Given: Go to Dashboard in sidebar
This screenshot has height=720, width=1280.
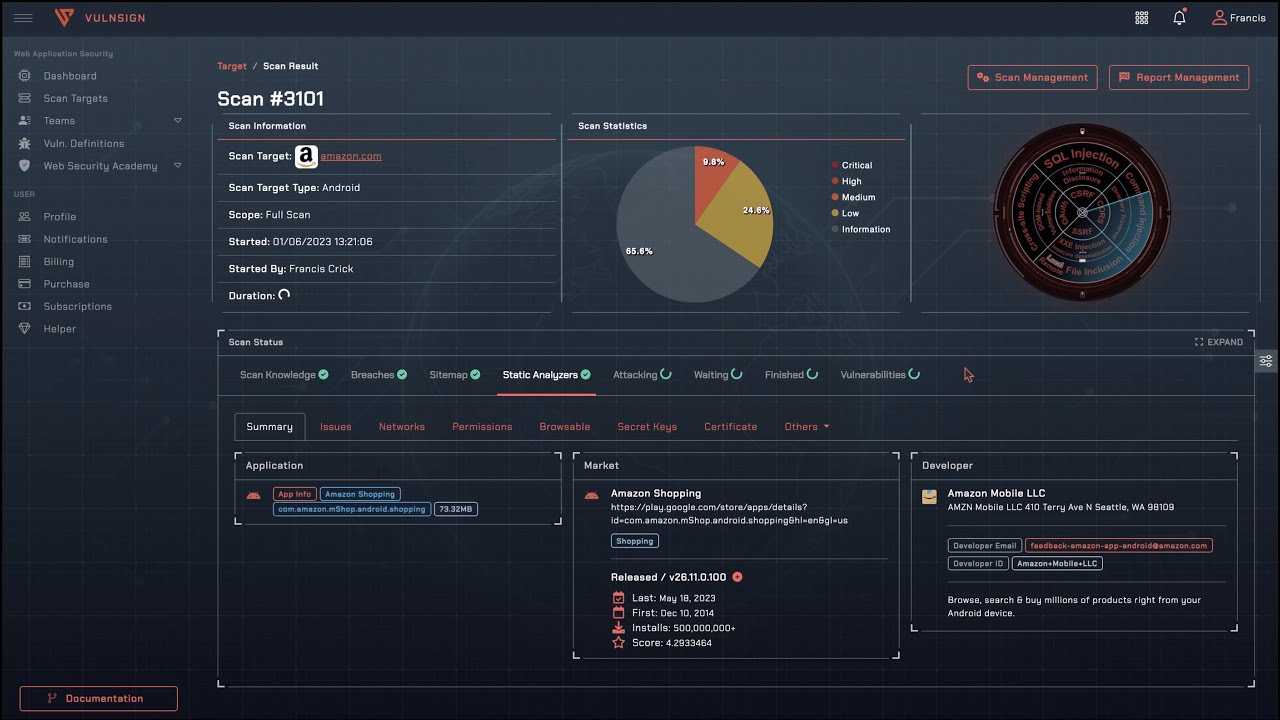Looking at the screenshot, I should click(x=70, y=76).
